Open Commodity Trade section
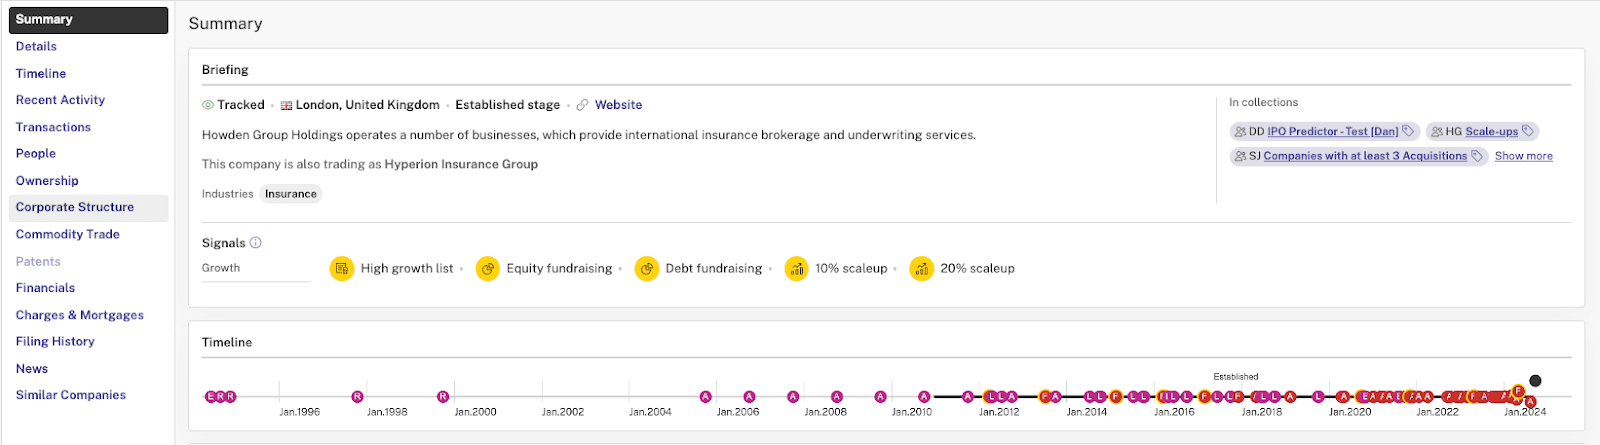The width and height of the screenshot is (1600, 445). tap(68, 234)
